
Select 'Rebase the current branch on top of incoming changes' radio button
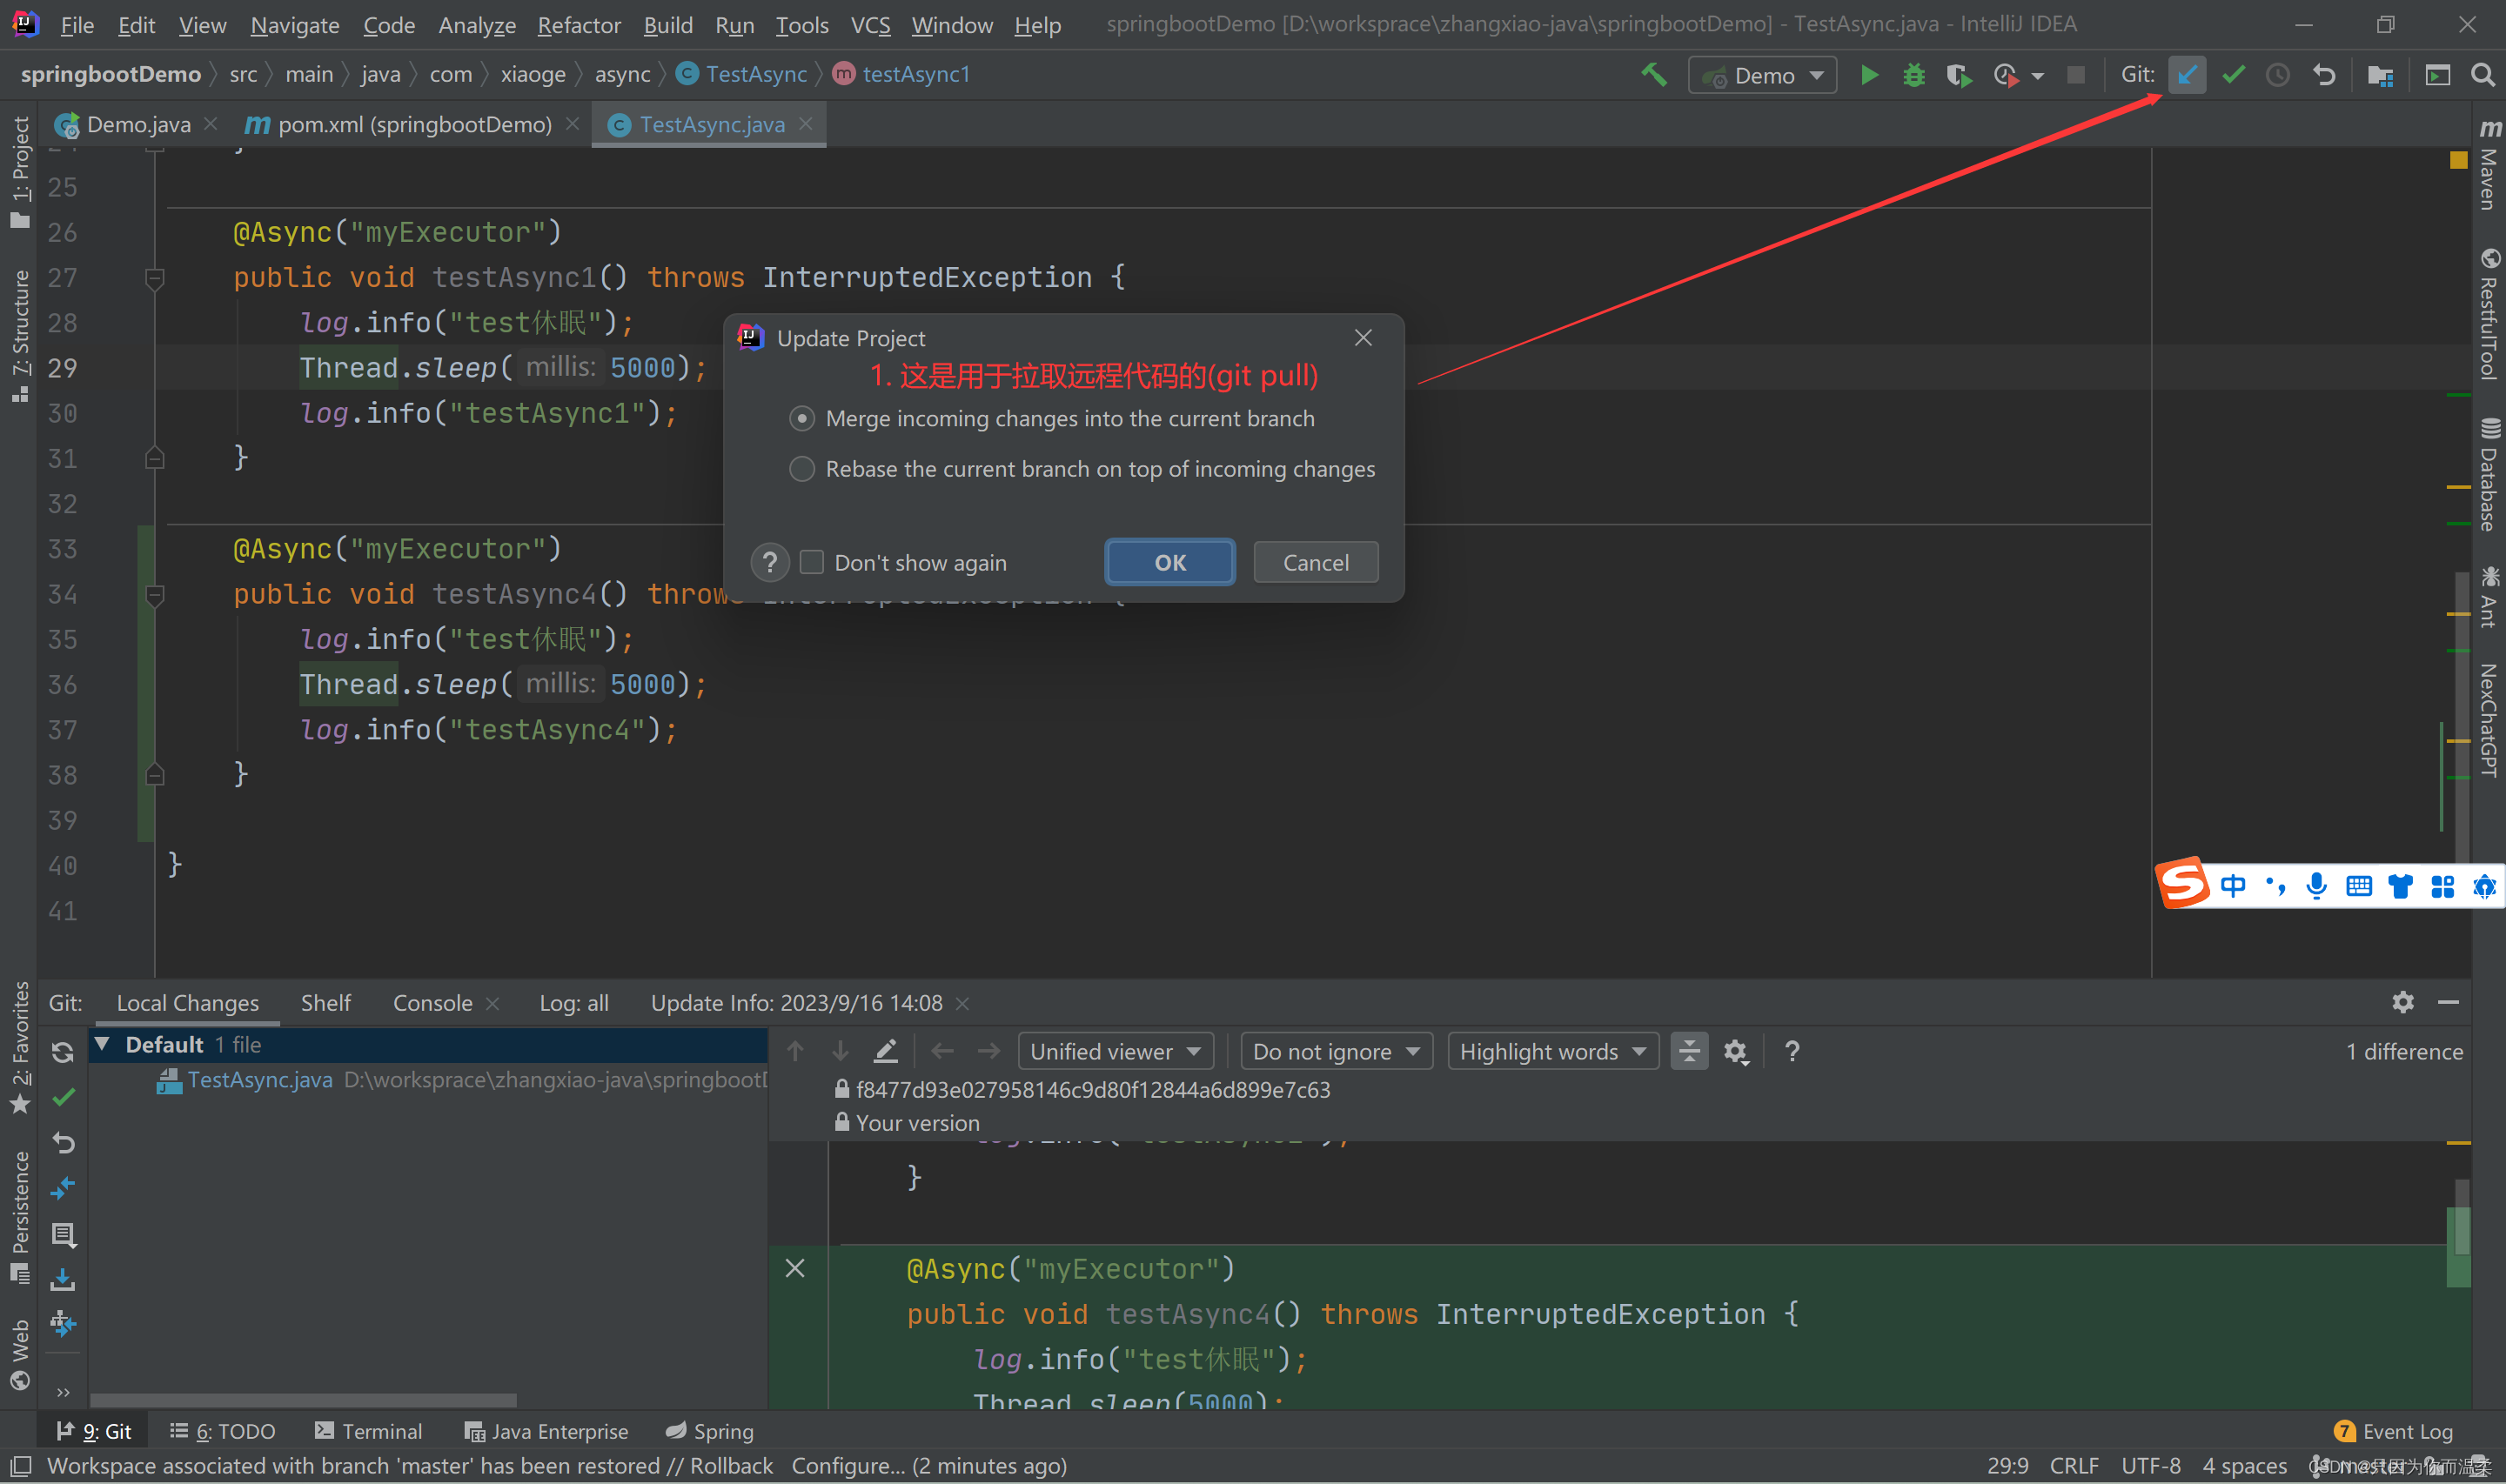point(804,468)
